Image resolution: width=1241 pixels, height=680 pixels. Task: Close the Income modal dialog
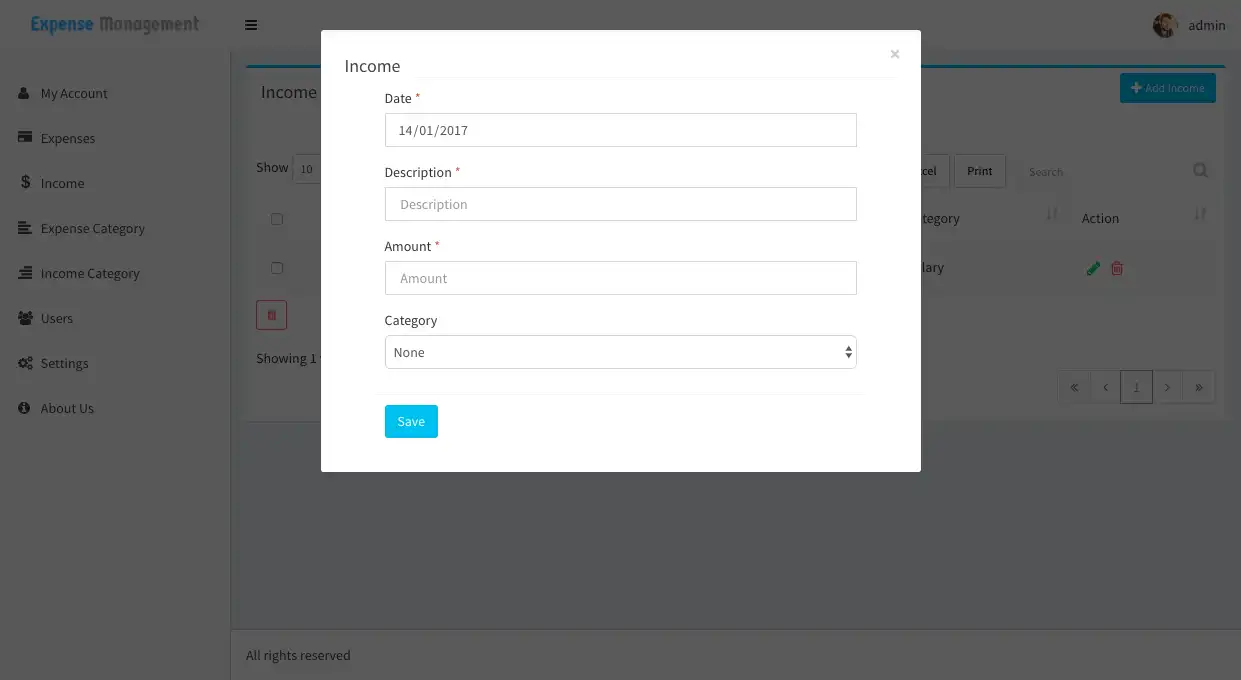pyautogui.click(x=894, y=54)
